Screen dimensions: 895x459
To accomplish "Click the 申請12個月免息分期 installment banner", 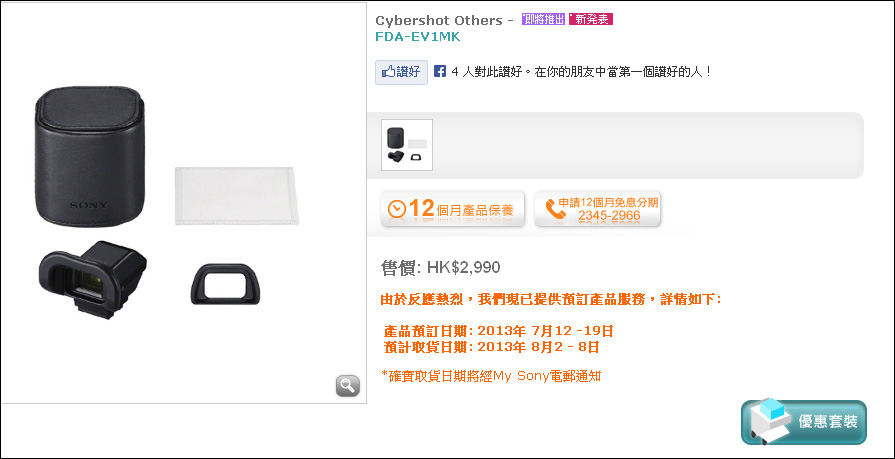I will [x=598, y=209].
